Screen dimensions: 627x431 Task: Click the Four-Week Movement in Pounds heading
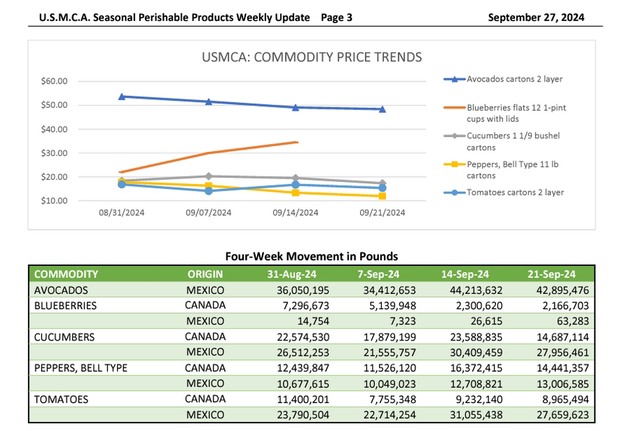point(313,255)
